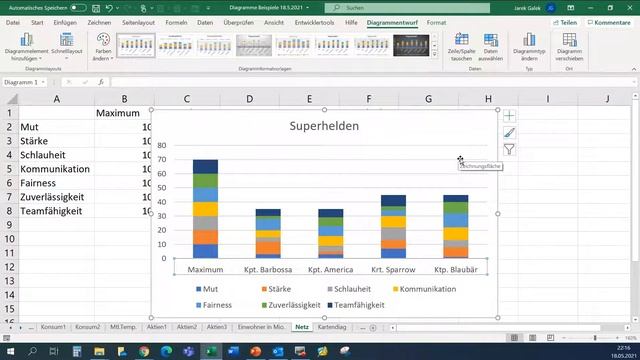This screenshot has height=360, width=640.
Task: Open the Task View icon in taskbar
Action: tap(53, 351)
